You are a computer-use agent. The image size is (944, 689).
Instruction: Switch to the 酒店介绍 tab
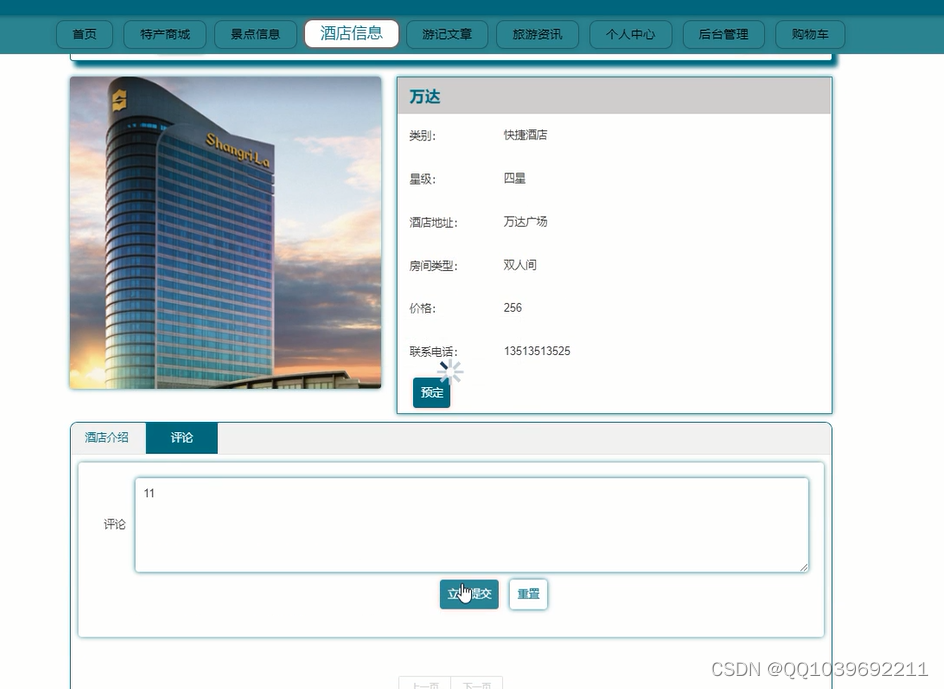click(x=107, y=438)
